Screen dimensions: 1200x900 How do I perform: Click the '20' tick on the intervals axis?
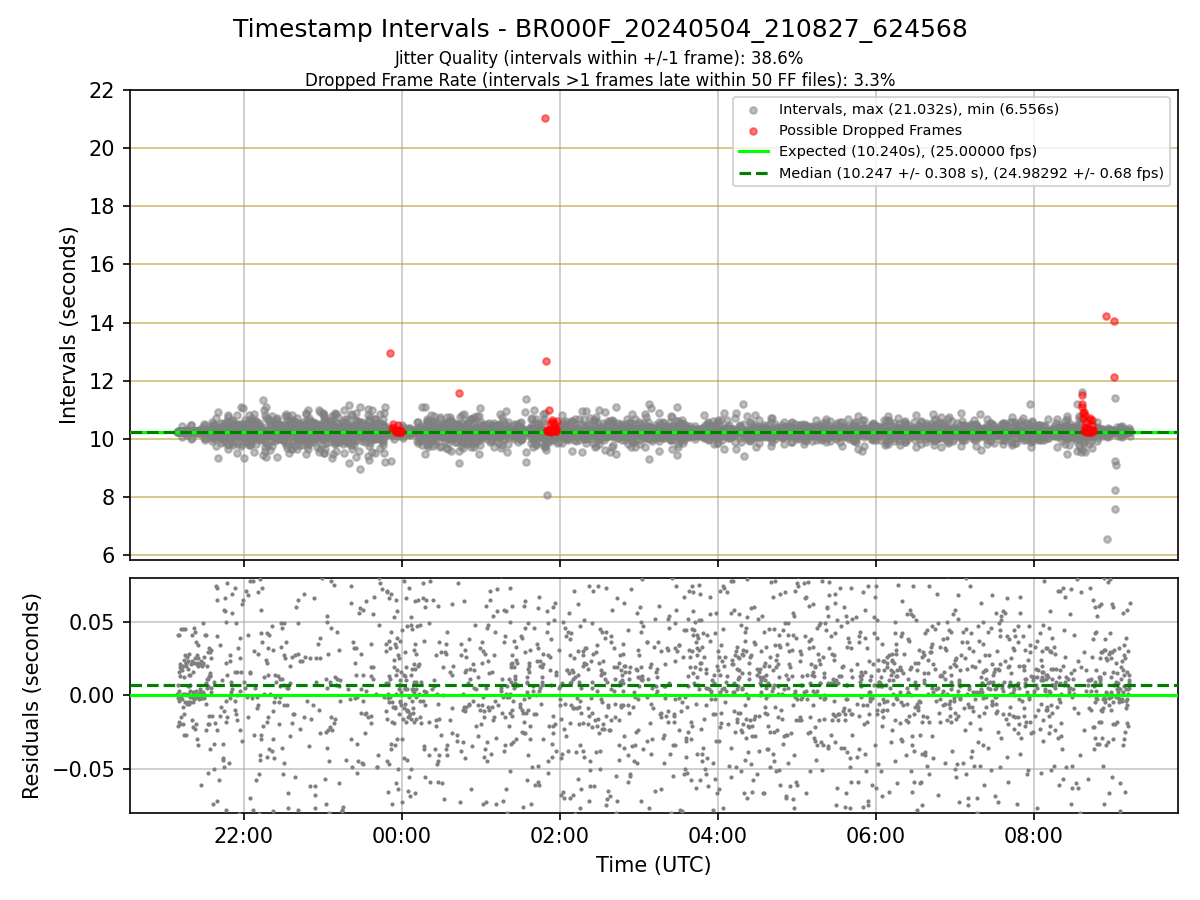pos(102,148)
